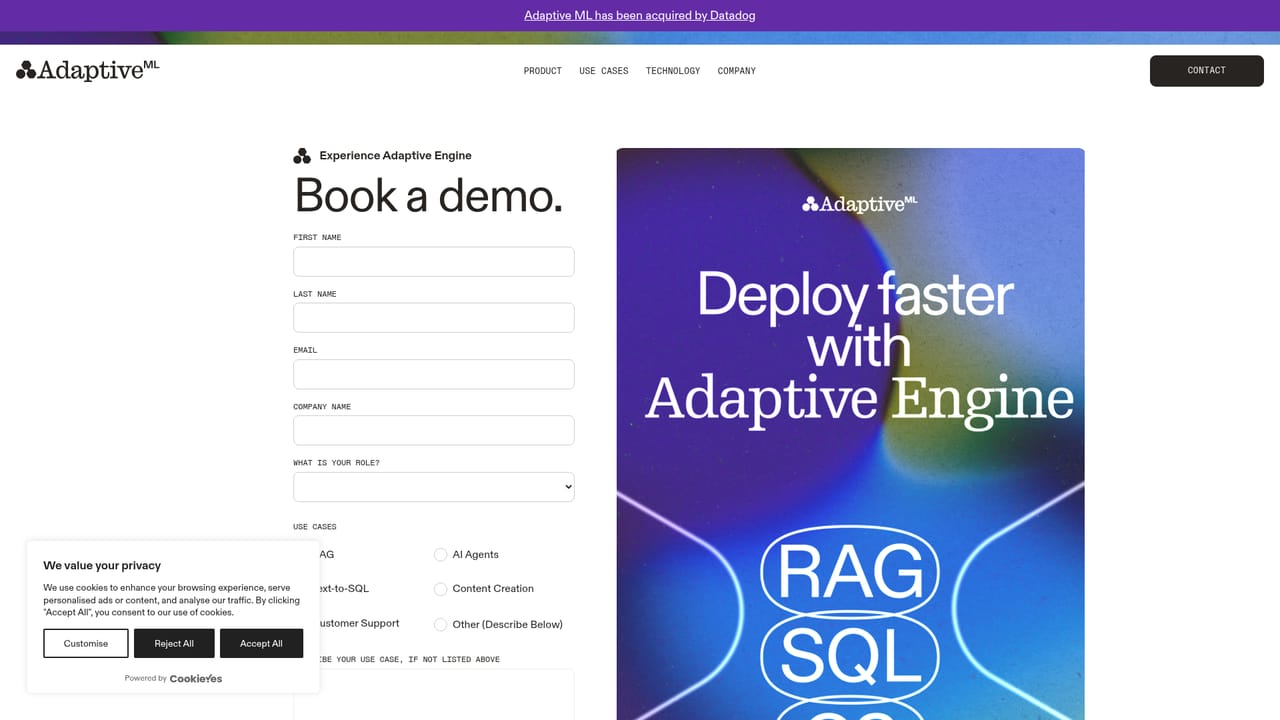This screenshot has height=720, width=1280.
Task: Open the Company menu
Action: click(x=737, y=71)
